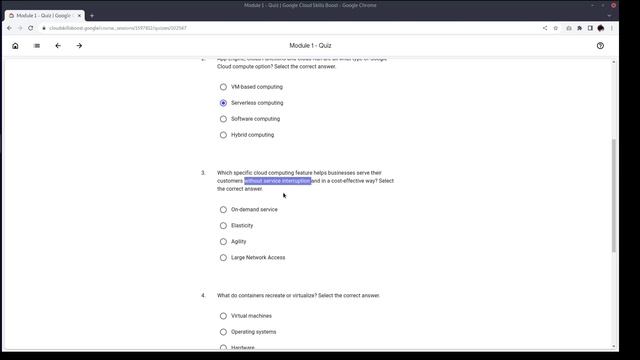
Task: Click the 'Module 1 - Quiz' page title
Action: pyautogui.click(x=310, y=46)
